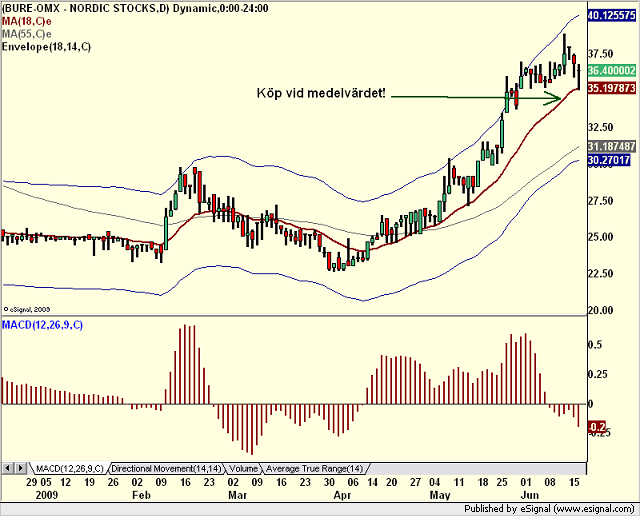Image resolution: width=640 pixels, height=516 pixels.
Task: Click the 20.00 price scale label
Action: [600, 311]
